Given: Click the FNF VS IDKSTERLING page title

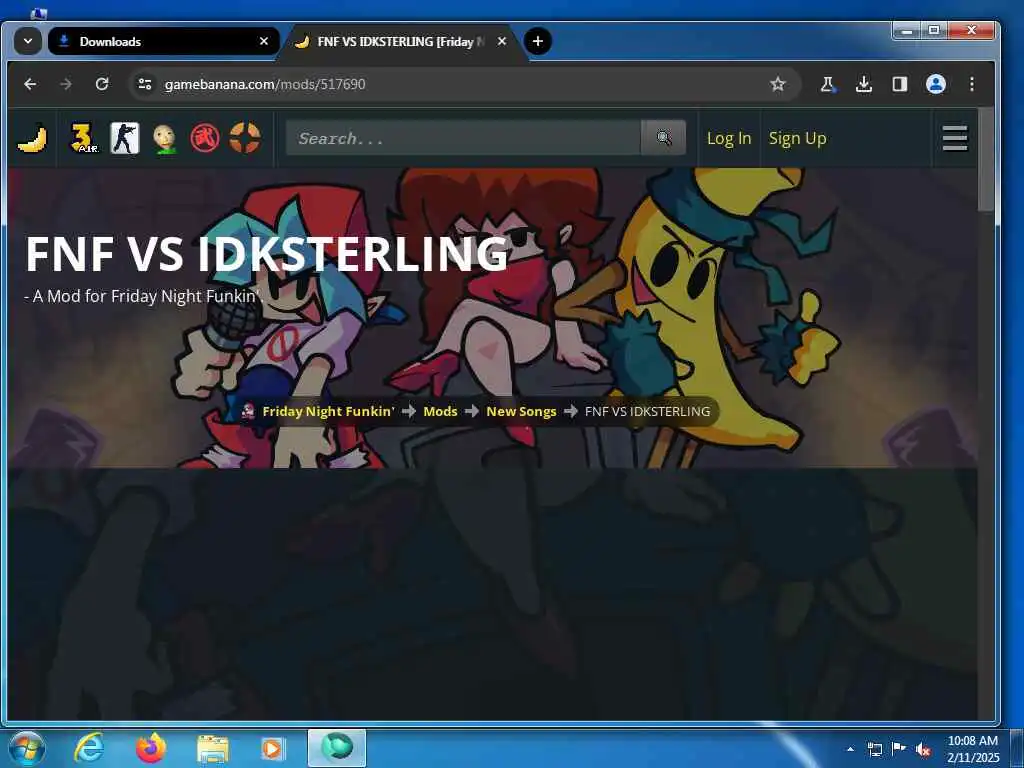Looking at the screenshot, I should click(x=266, y=253).
